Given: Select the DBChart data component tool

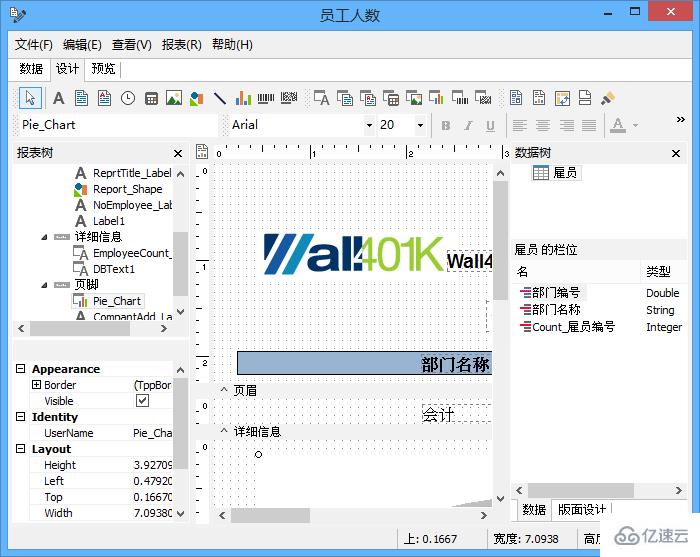Looking at the screenshot, I should 437,98.
